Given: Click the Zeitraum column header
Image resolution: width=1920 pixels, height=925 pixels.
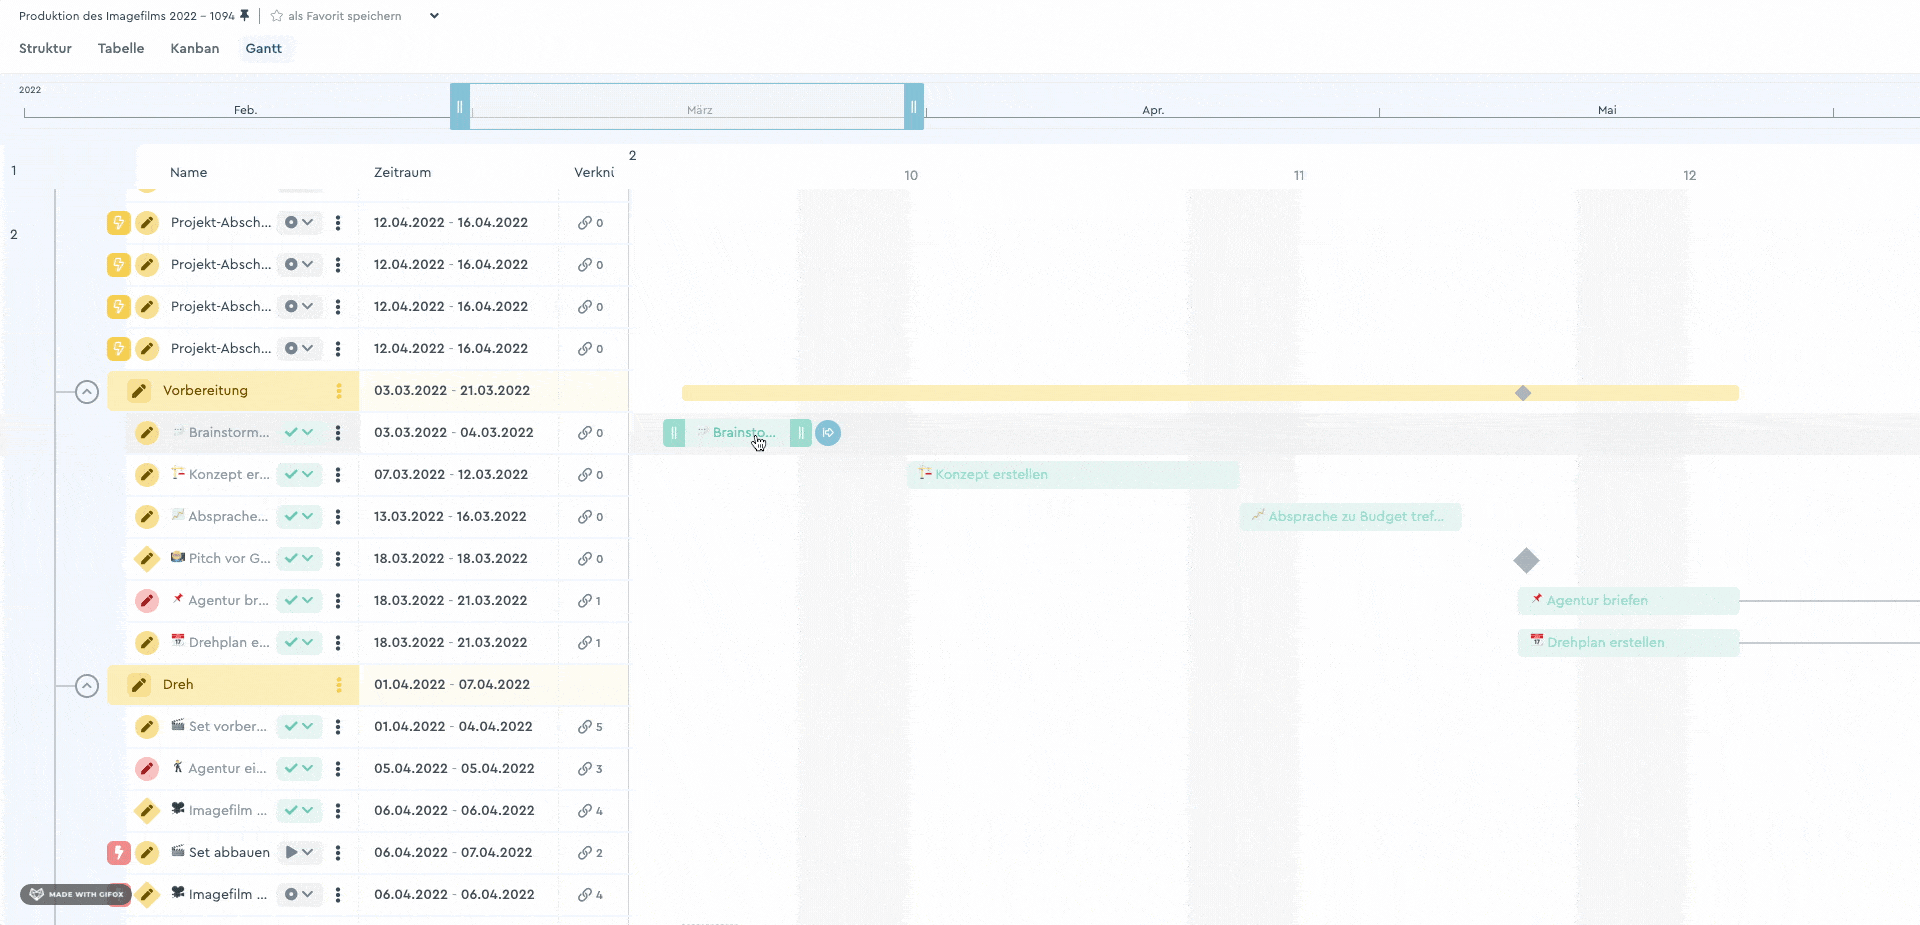Looking at the screenshot, I should click(x=402, y=172).
